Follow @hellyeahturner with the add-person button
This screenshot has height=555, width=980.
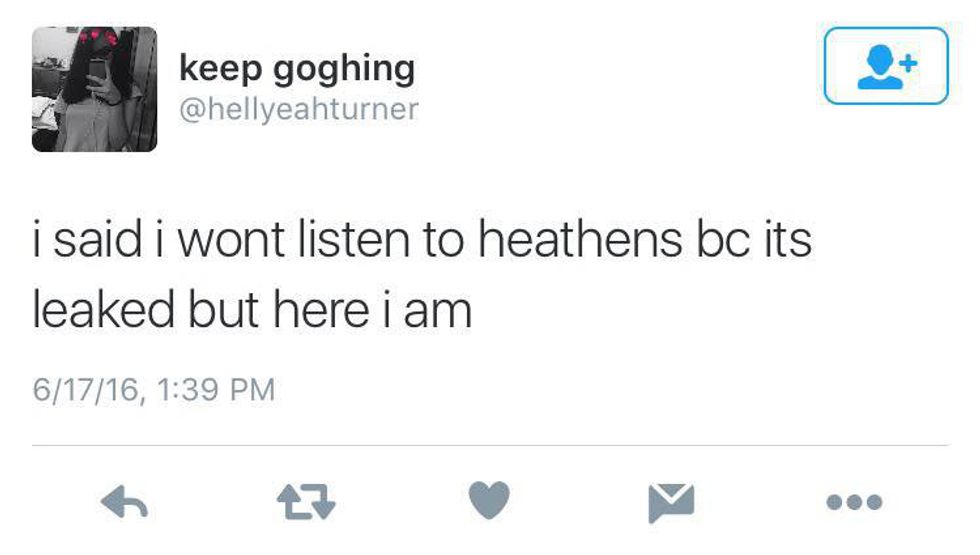(886, 66)
